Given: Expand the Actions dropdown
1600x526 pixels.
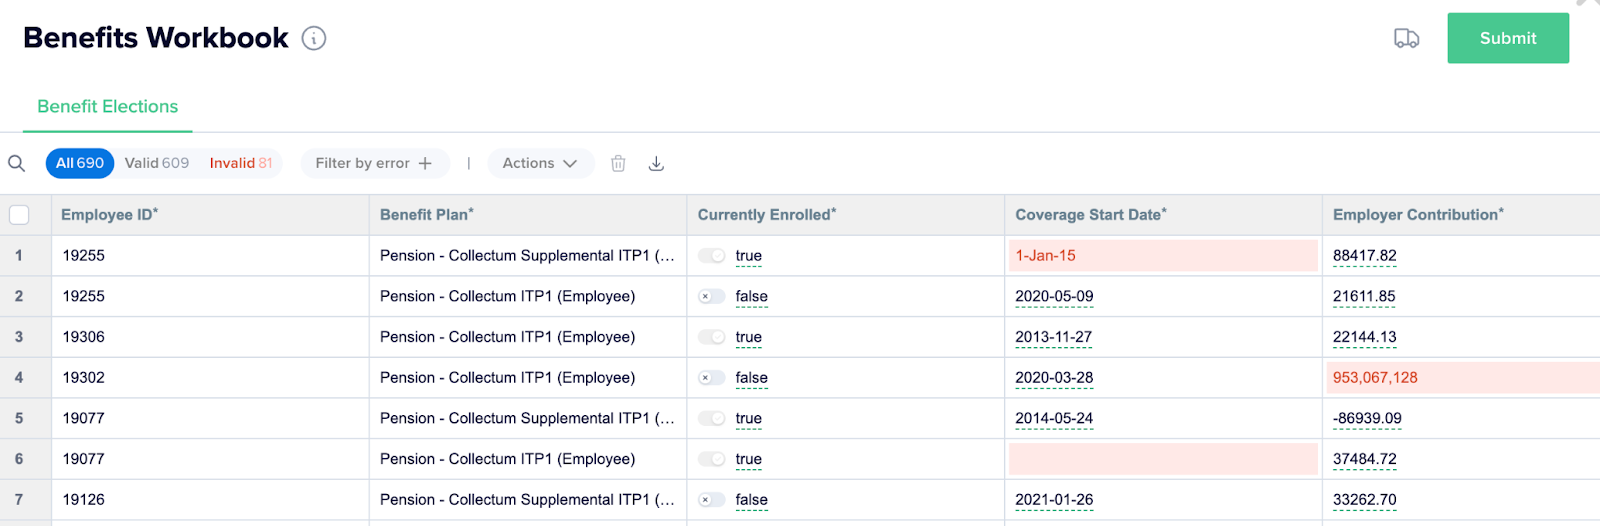Looking at the screenshot, I should (540, 164).
